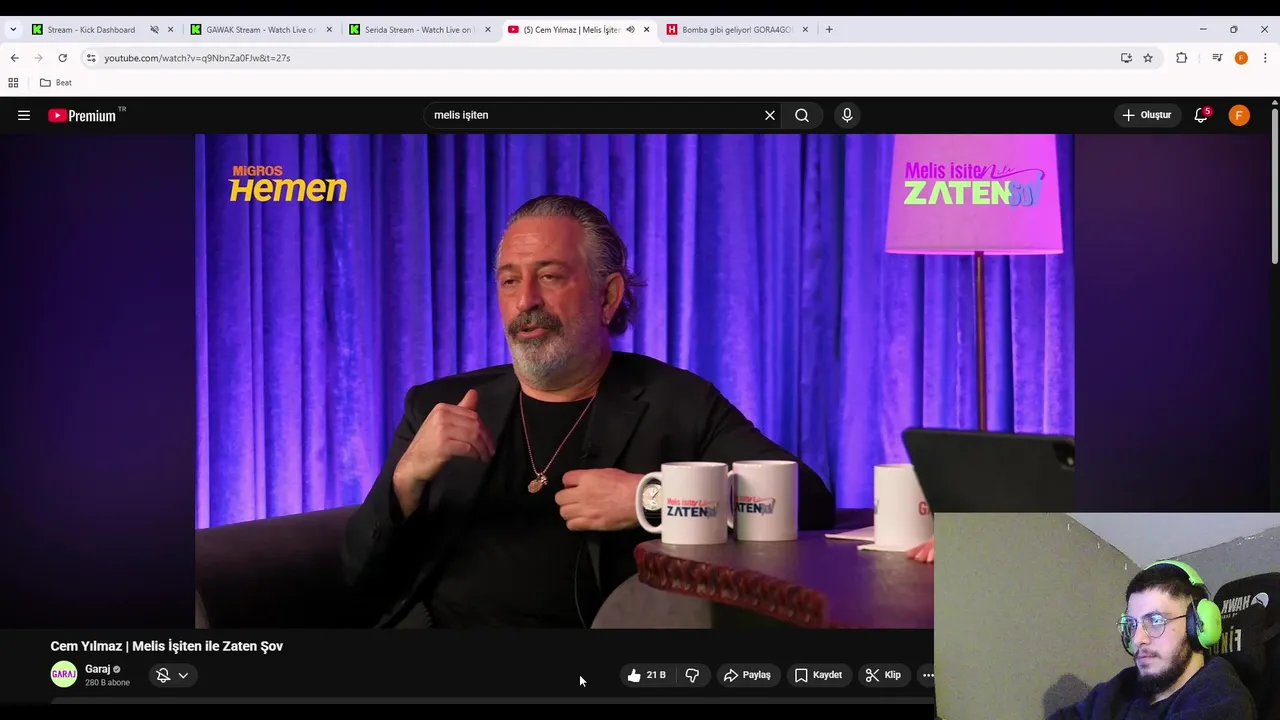This screenshot has height=720, width=1280.
Task: Clear the 'melis işiten' search query
Action: (770, 115)
